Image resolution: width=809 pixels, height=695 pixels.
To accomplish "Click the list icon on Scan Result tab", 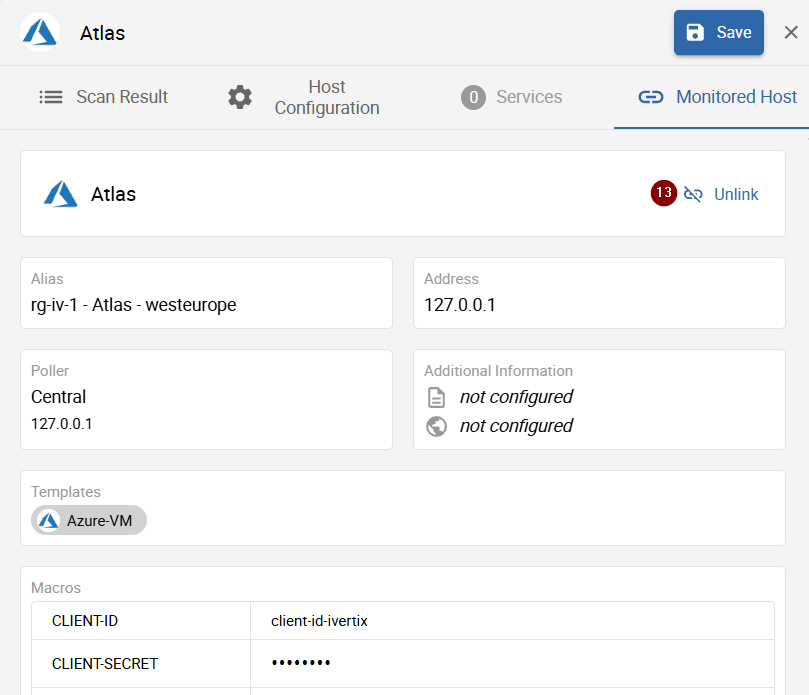I will 51,97.
